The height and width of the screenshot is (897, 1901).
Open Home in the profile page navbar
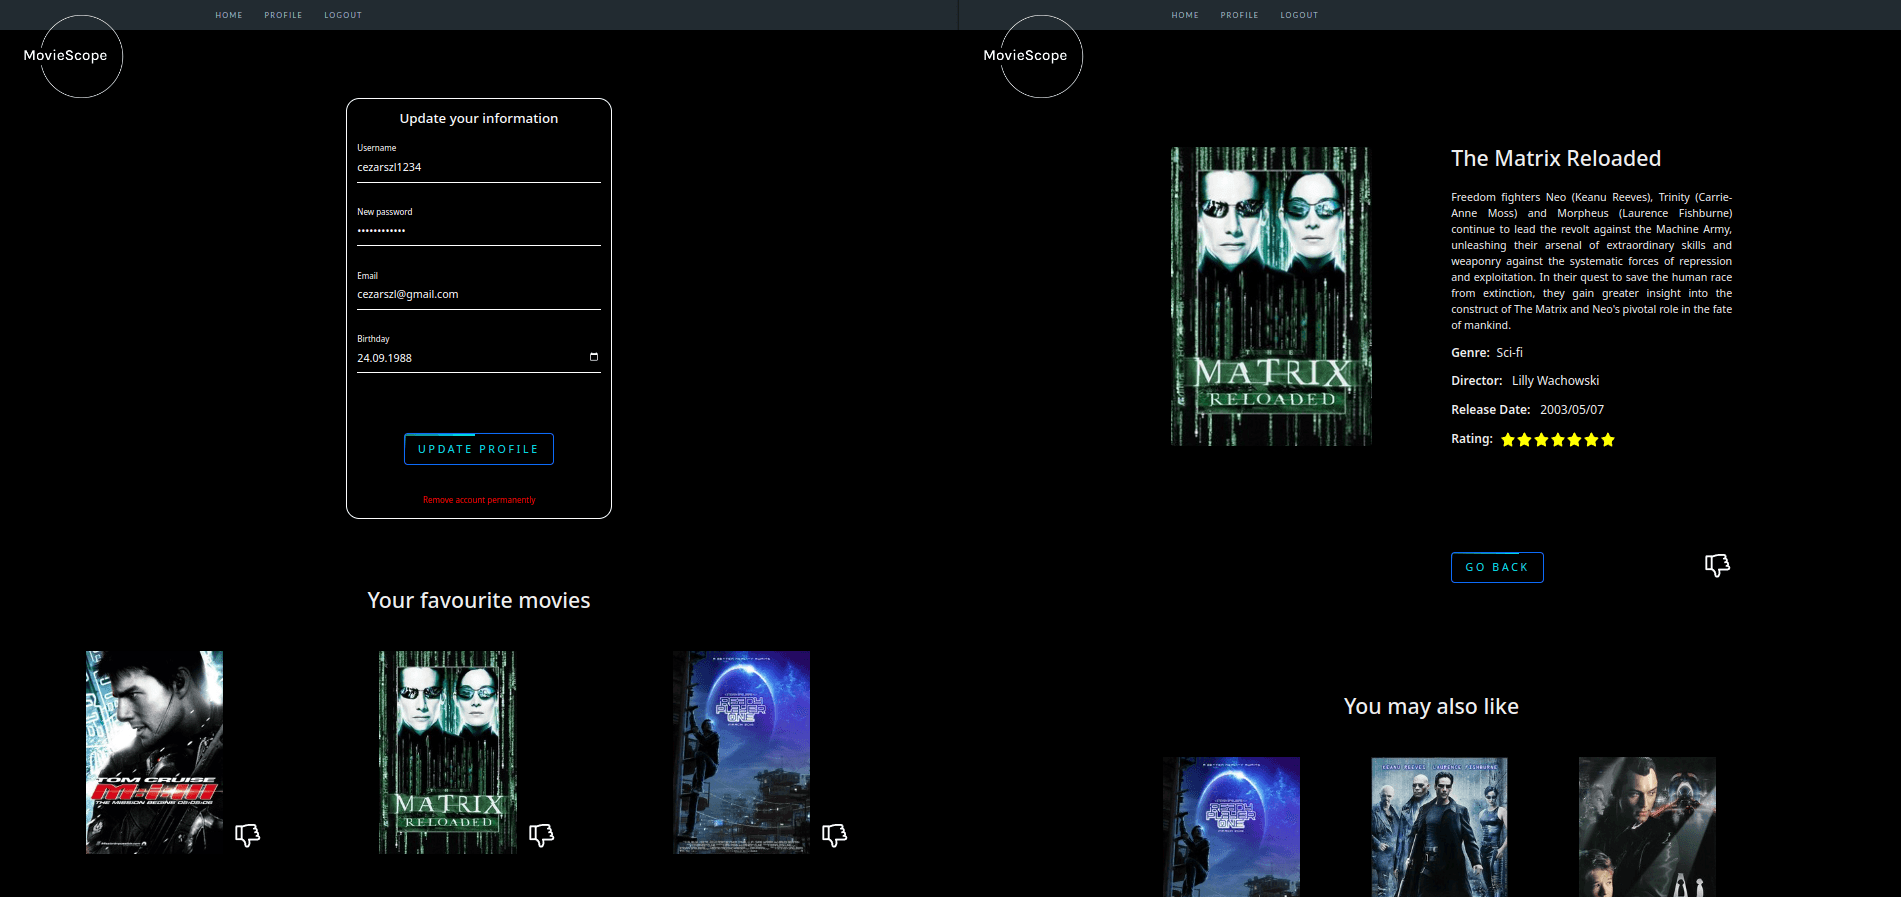point(229,15)
